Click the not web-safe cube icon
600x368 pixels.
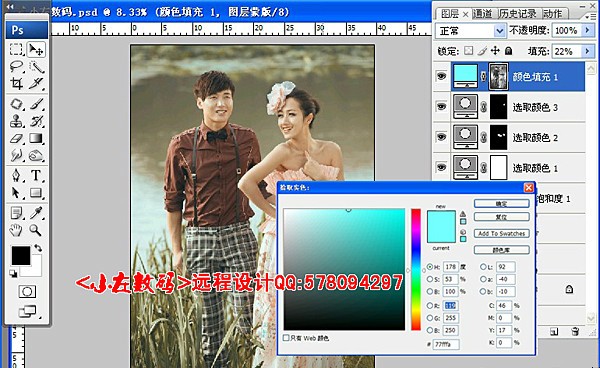(463, 232)
